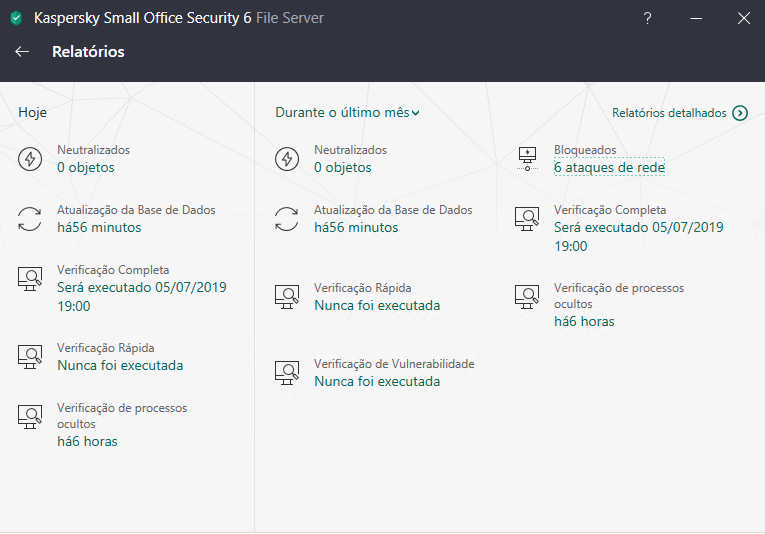Click 'Nunca foi executada' under Verificação de Vulnerabilidade
The height and width of the screenshot is (534, 765).
[x=377, y=382]
